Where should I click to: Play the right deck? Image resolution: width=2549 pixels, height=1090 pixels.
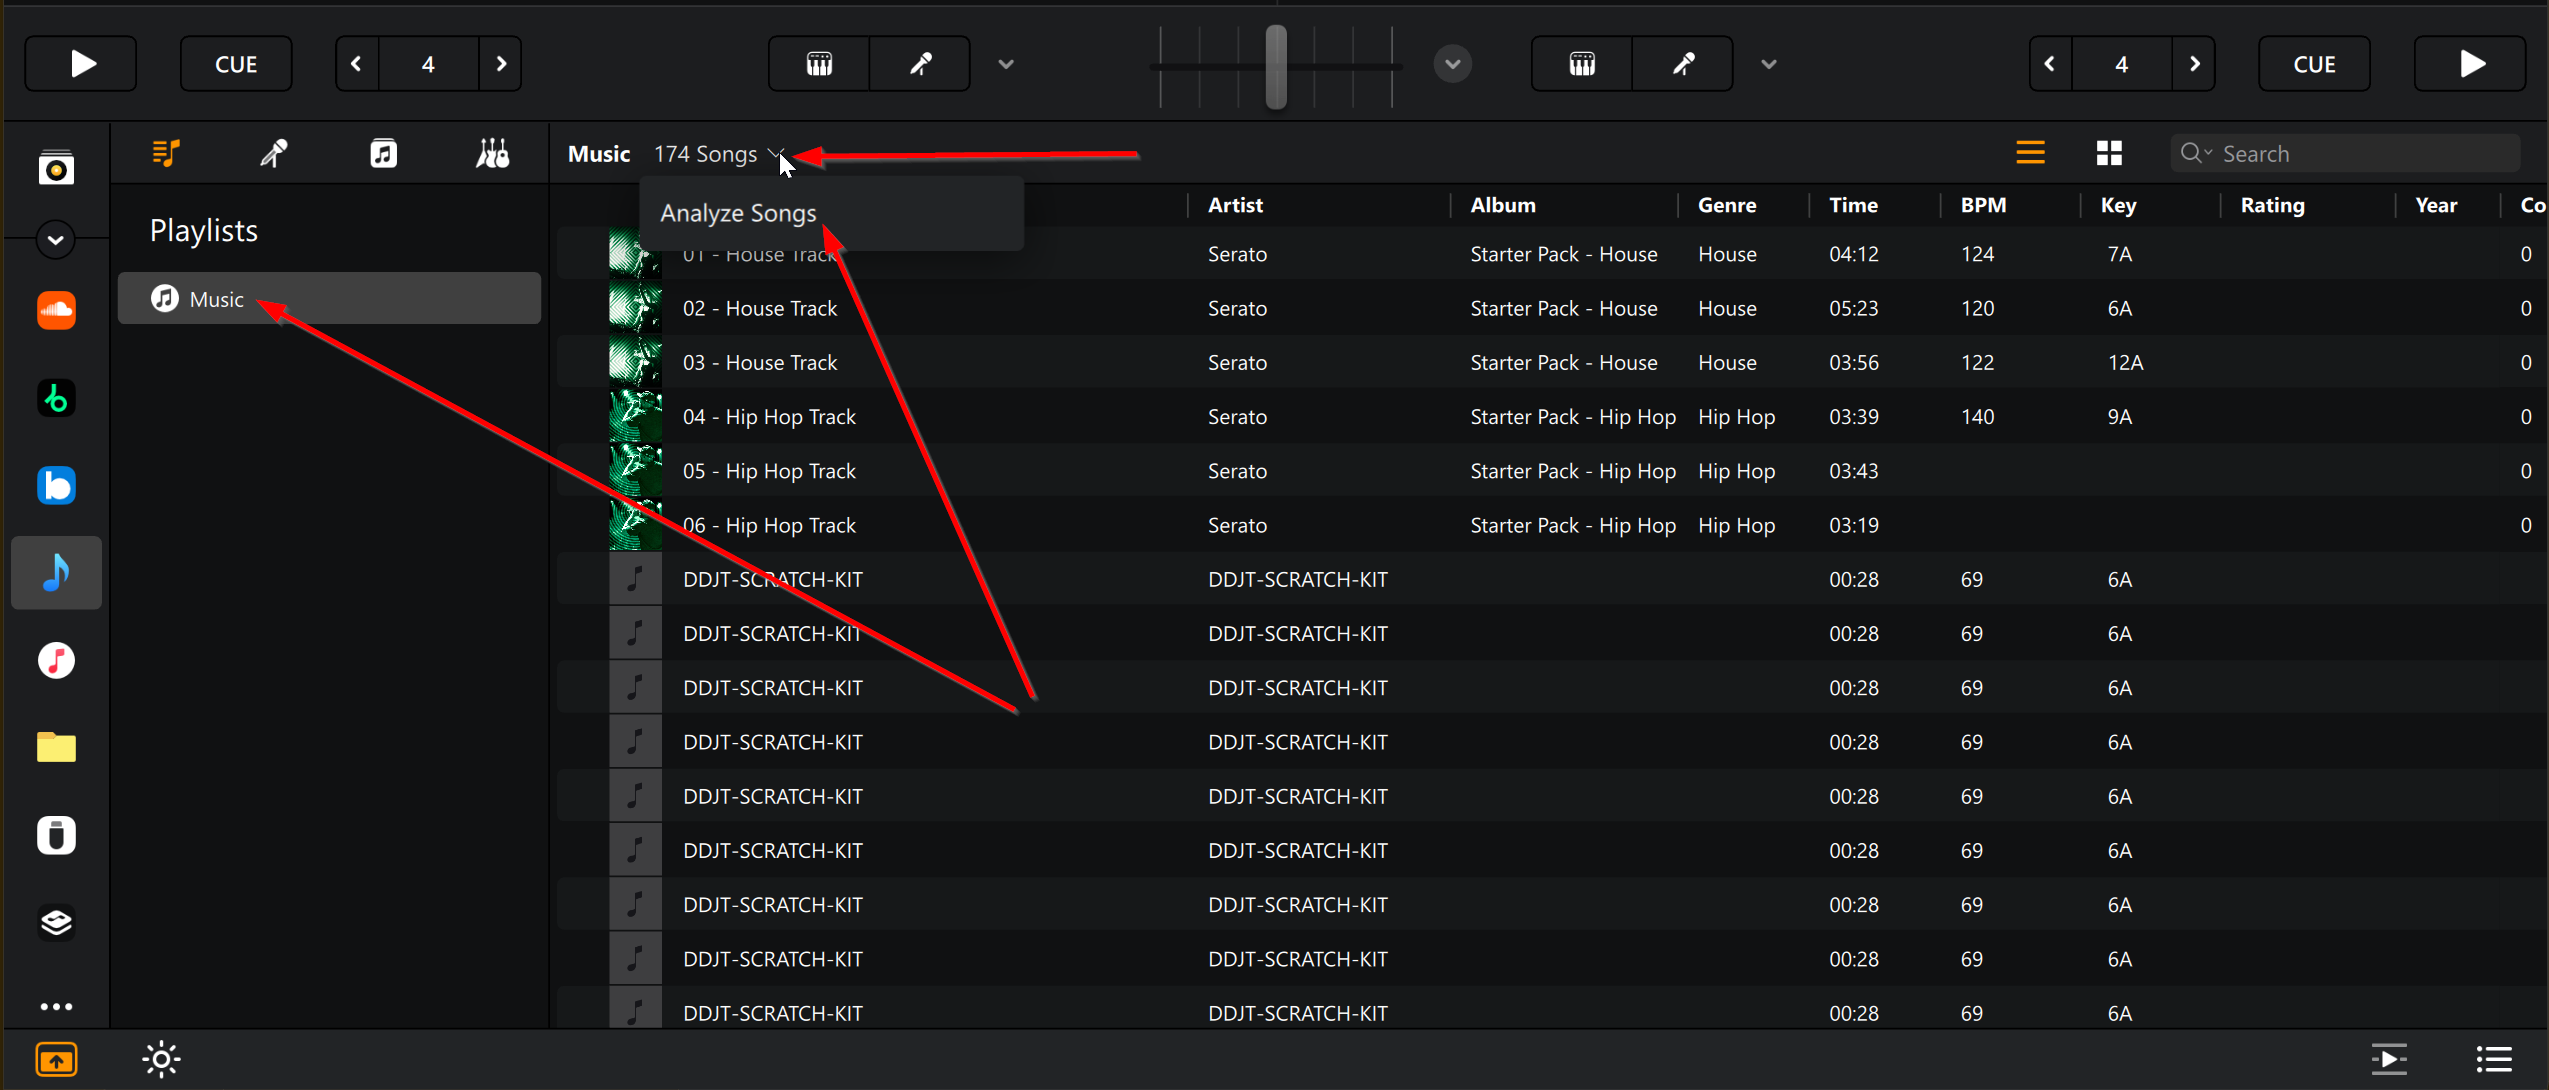[2470, 64]
